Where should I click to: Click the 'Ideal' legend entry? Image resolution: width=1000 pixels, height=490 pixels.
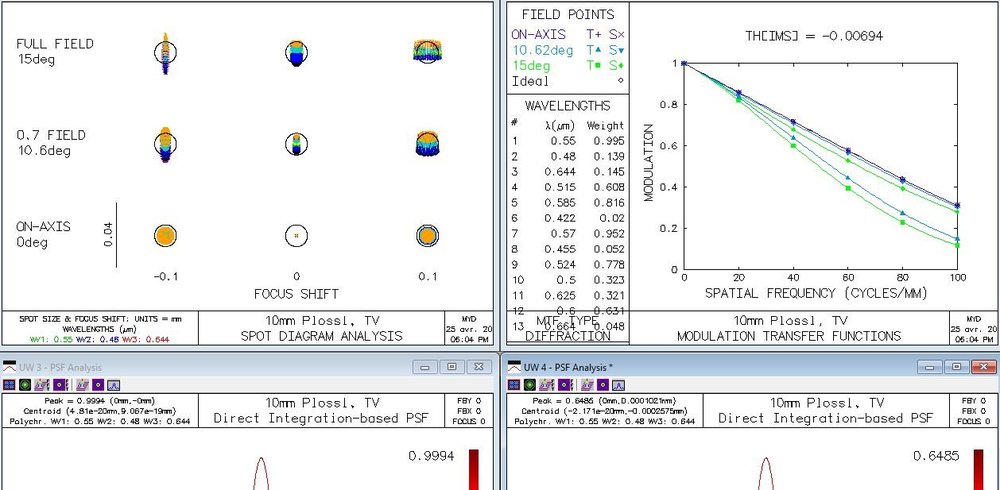coord(530,82)
